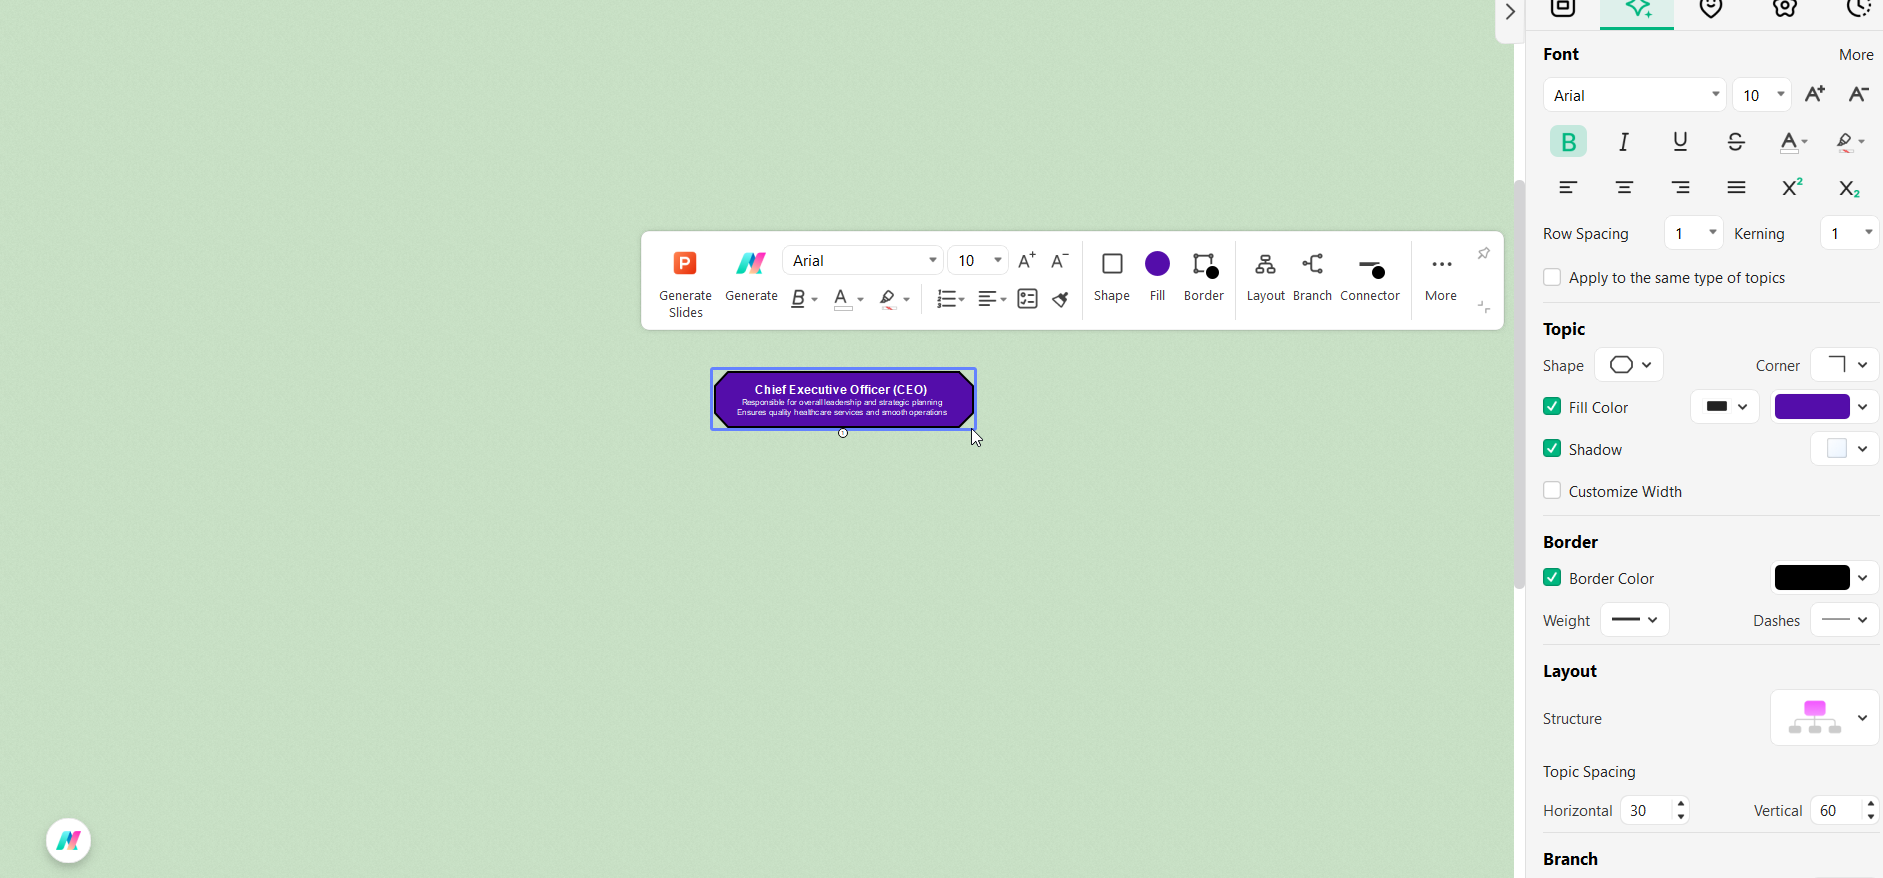This screenshot has height=878, width=1883.
Task: Increase font size in the floating toolbar
Action: click(1027, 261)
